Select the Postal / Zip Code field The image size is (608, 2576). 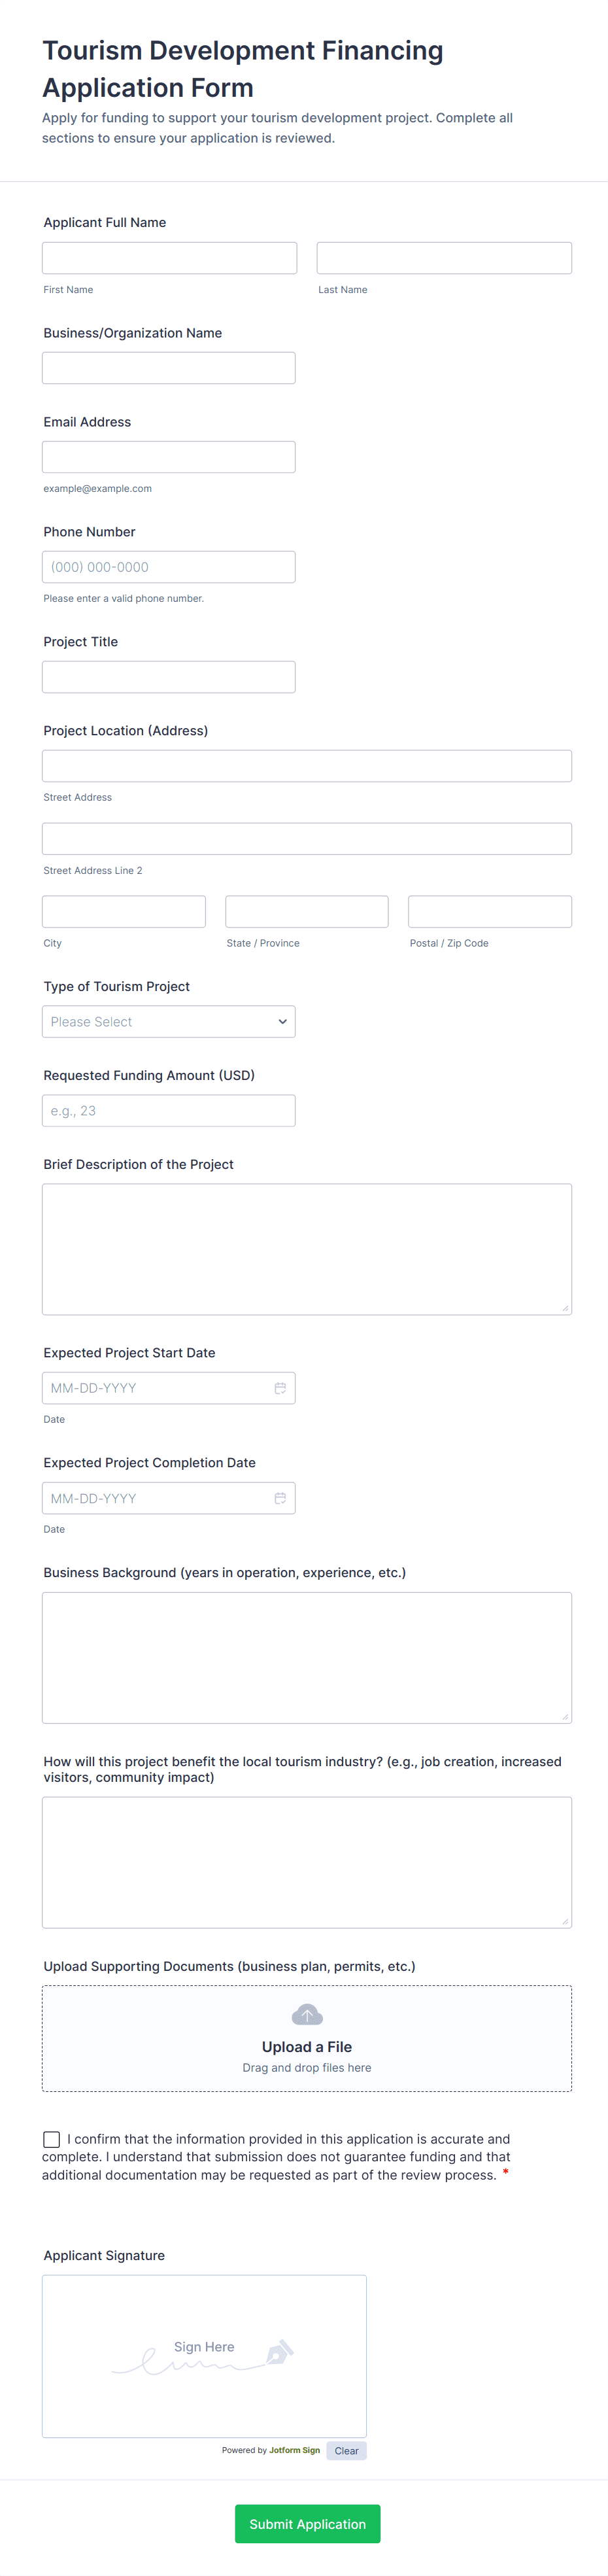[x=490, y=912]
